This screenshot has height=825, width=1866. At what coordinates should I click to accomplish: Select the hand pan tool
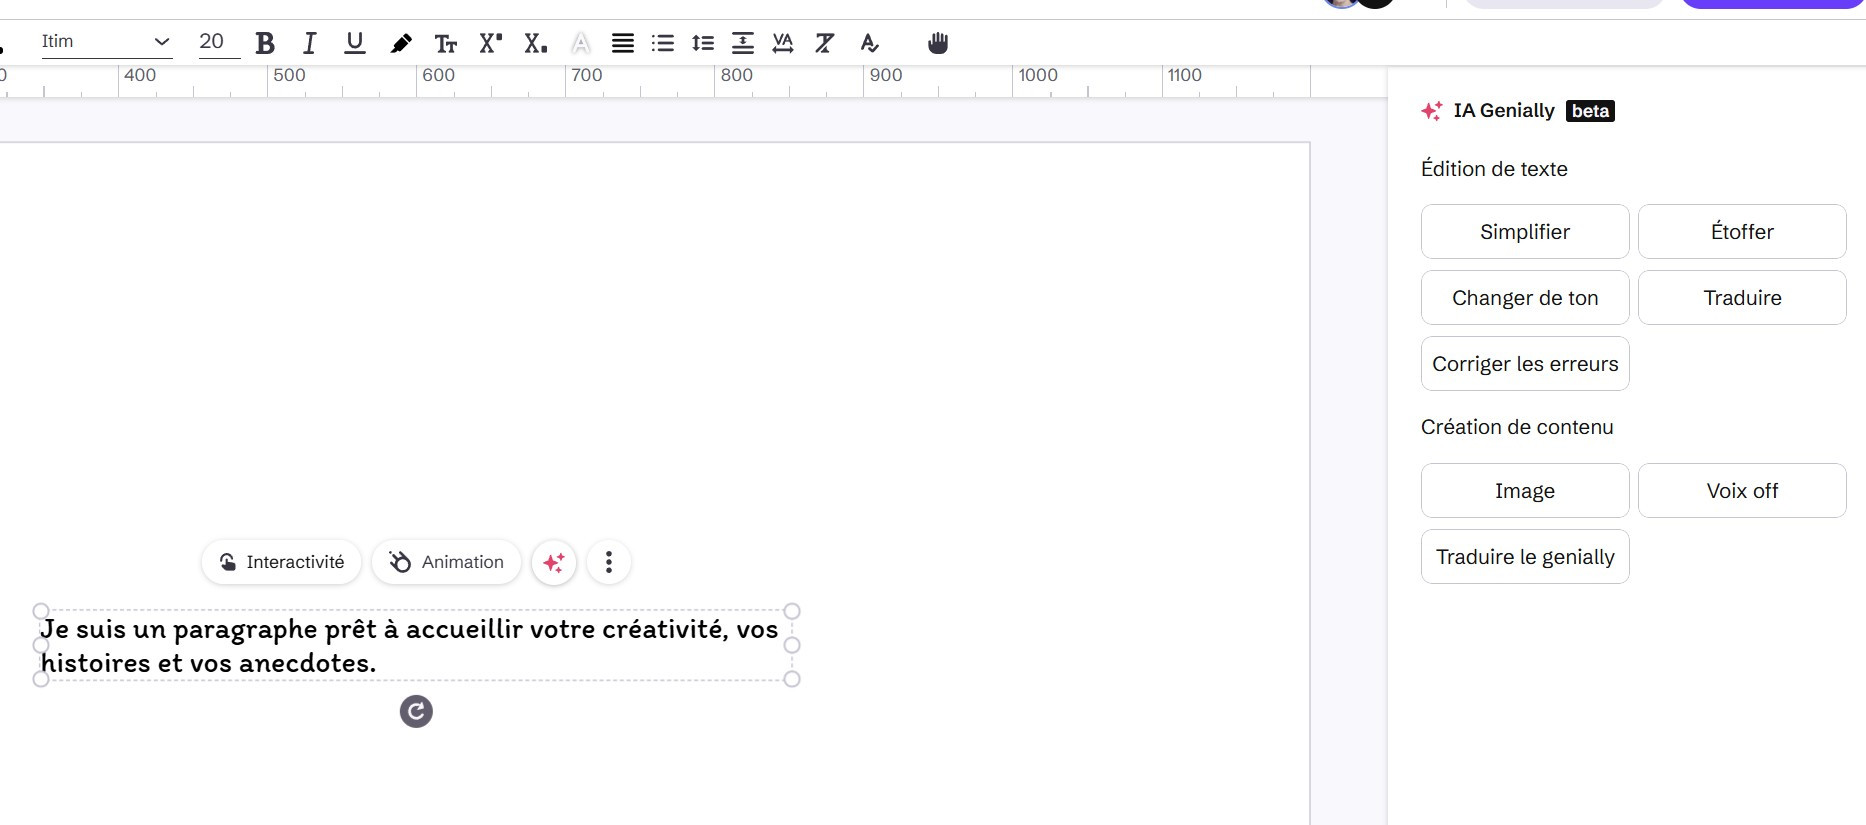937,43
